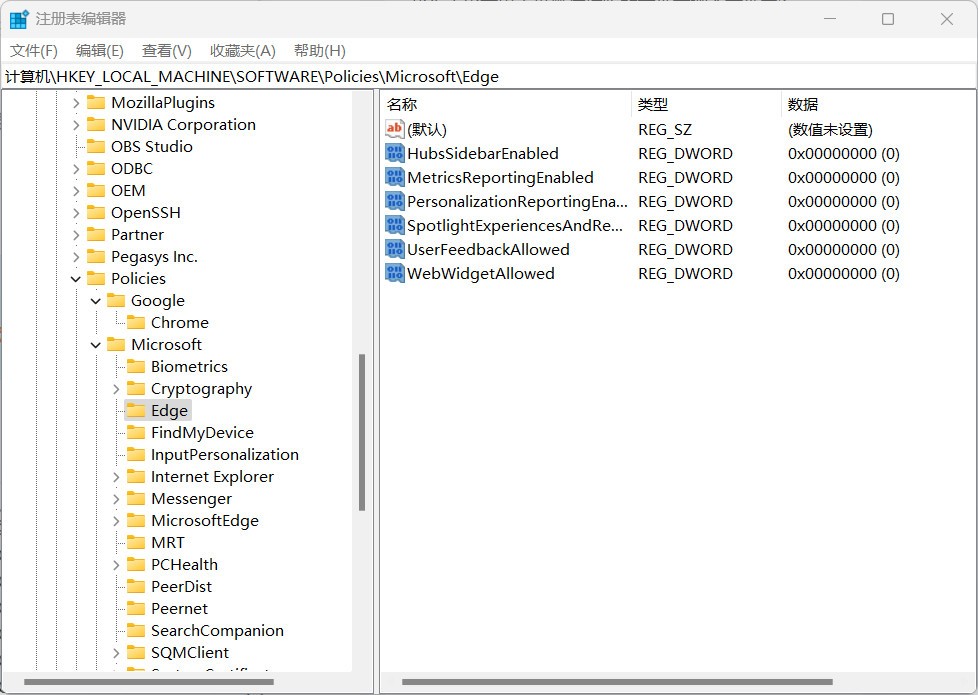Click the MRT folder icon

click(136, 542)
